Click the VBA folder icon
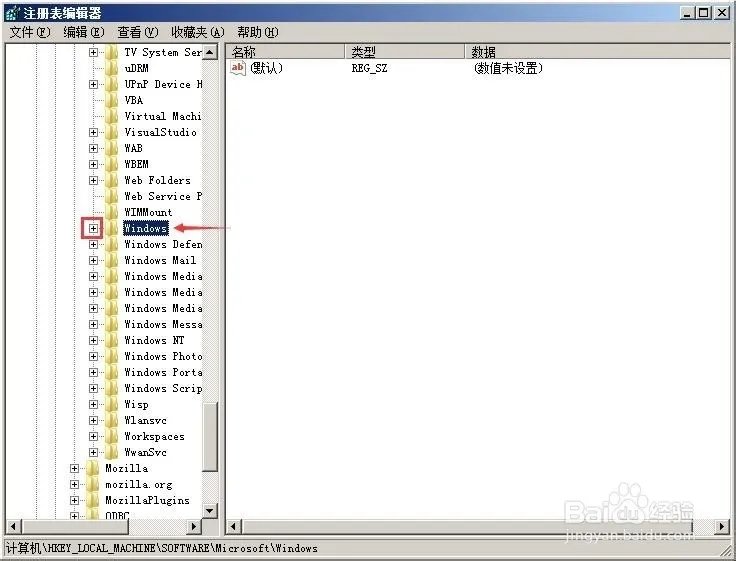The image size is (736, 561). coord(112,100)
